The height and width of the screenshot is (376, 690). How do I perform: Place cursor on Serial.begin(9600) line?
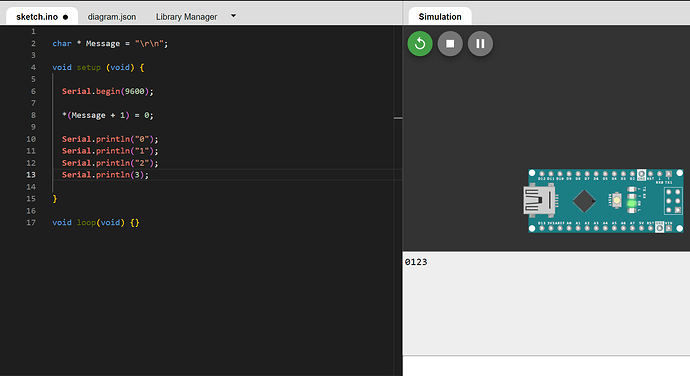click(108, 92)
